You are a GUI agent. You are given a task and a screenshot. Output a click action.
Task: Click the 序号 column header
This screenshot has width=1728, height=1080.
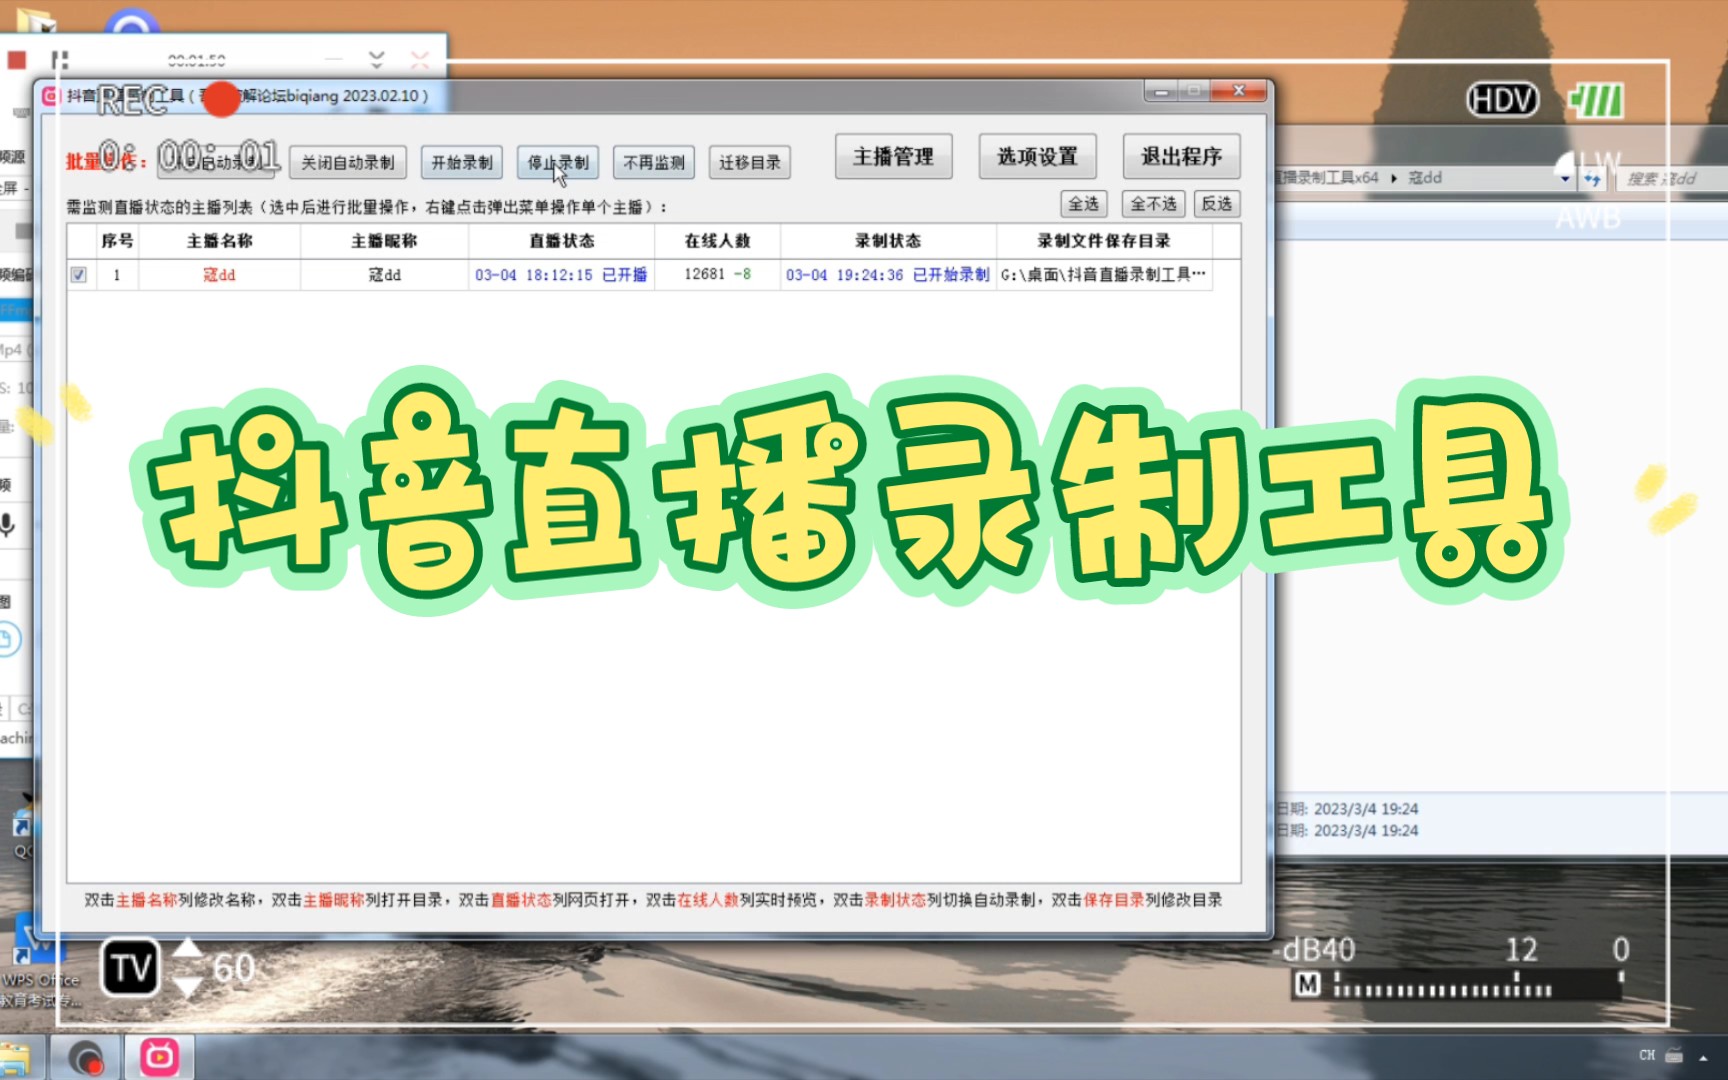click(117, 241)
